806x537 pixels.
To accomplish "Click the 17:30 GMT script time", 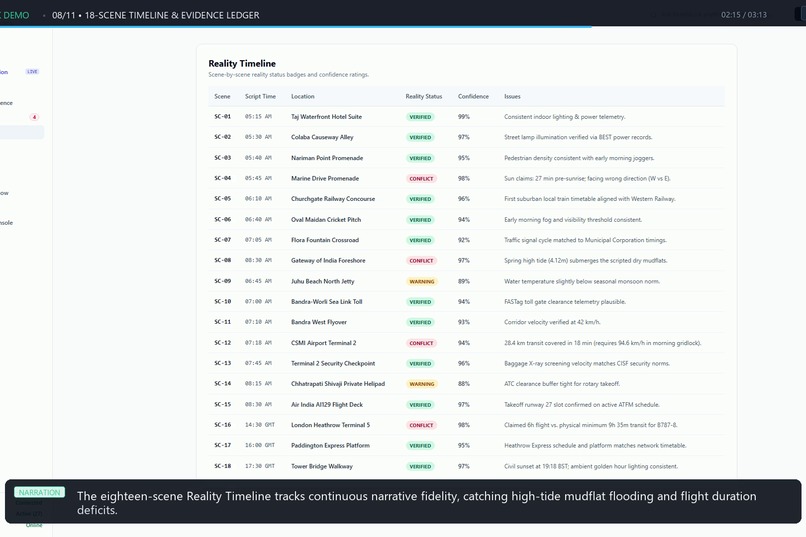I will coord(260,466).
